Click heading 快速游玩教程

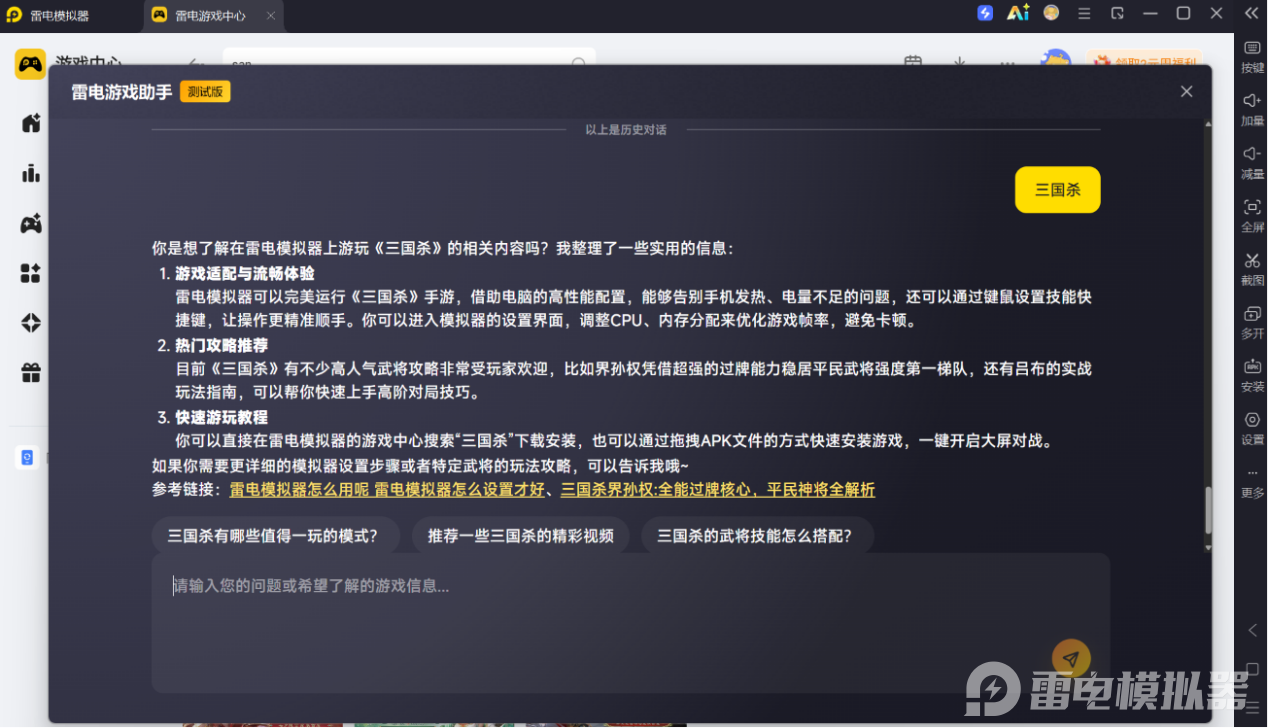pos(222,417)
